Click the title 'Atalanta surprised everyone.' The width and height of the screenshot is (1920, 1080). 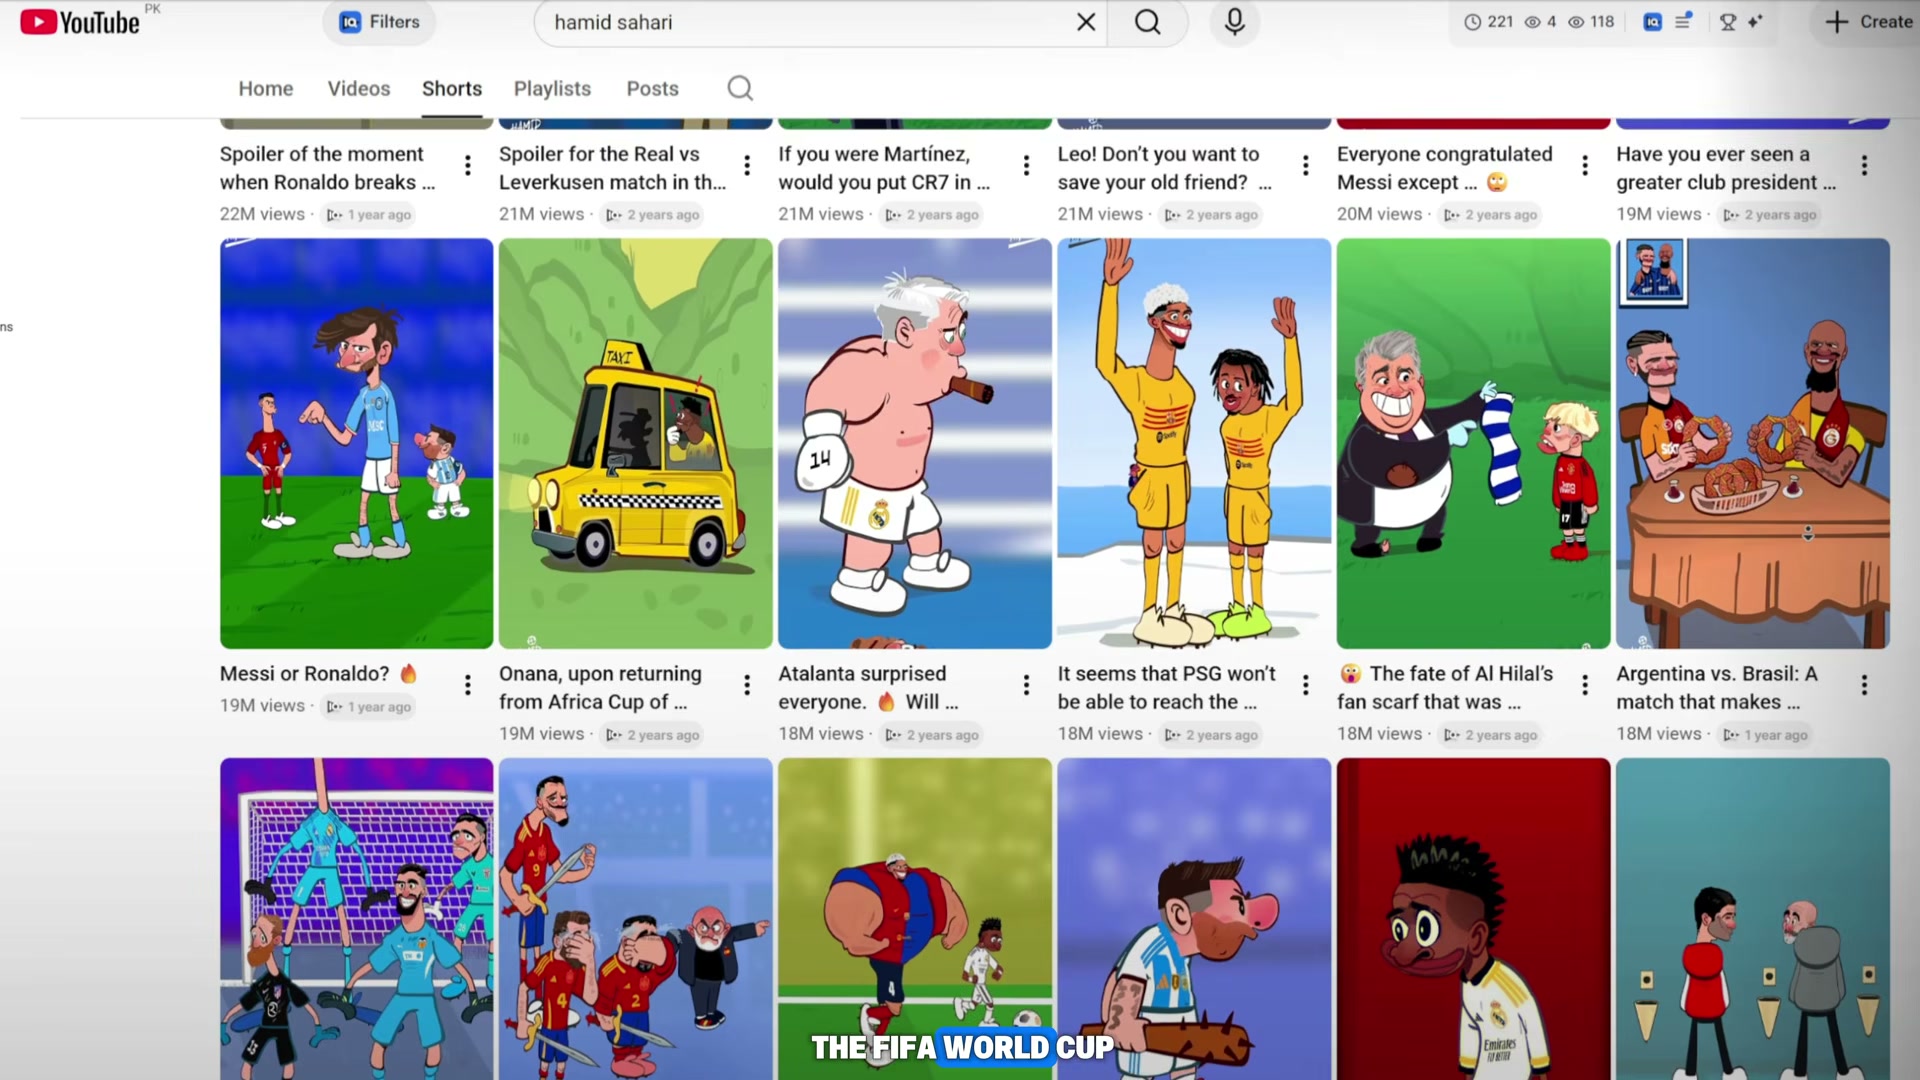pyautogui.click(x=868, y=688)
